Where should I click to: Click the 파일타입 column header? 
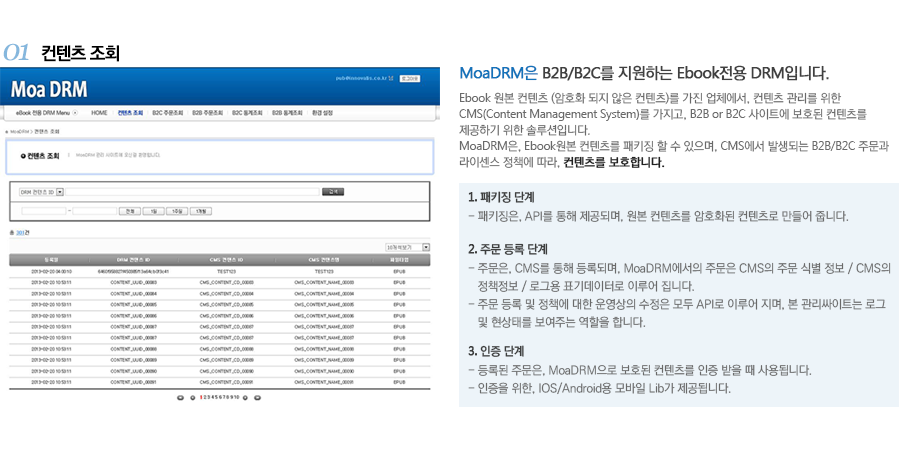pos(399,260)
